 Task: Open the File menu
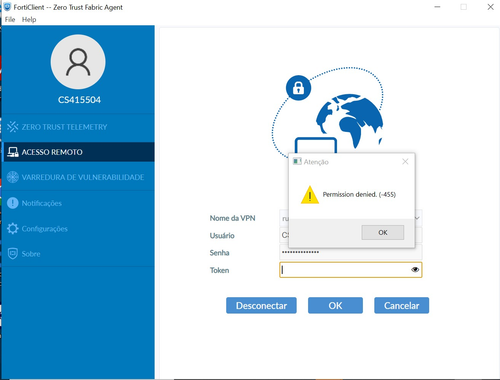coord(10,20)
